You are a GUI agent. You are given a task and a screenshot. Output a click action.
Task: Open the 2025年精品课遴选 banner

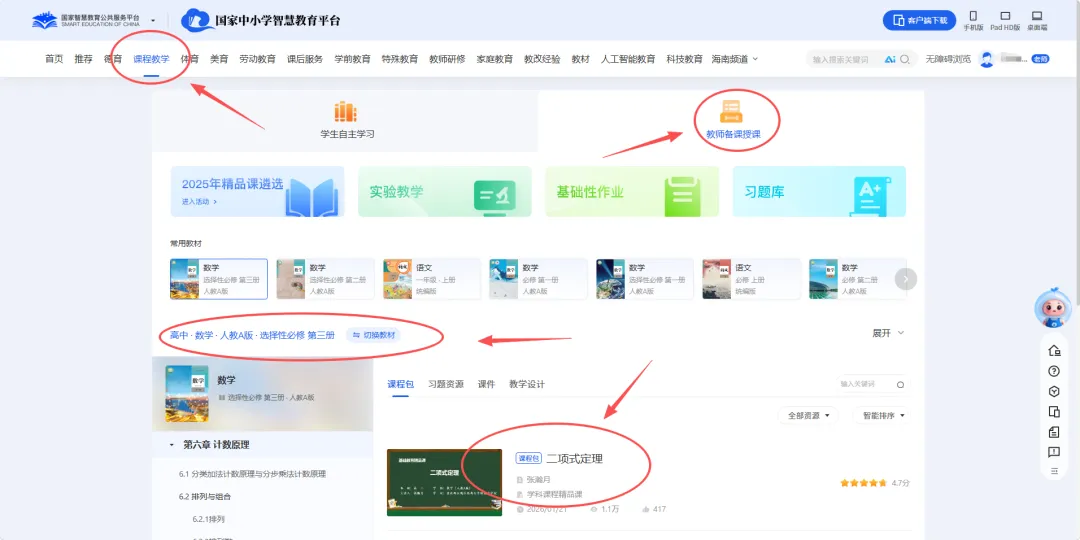tap(258, 191)
